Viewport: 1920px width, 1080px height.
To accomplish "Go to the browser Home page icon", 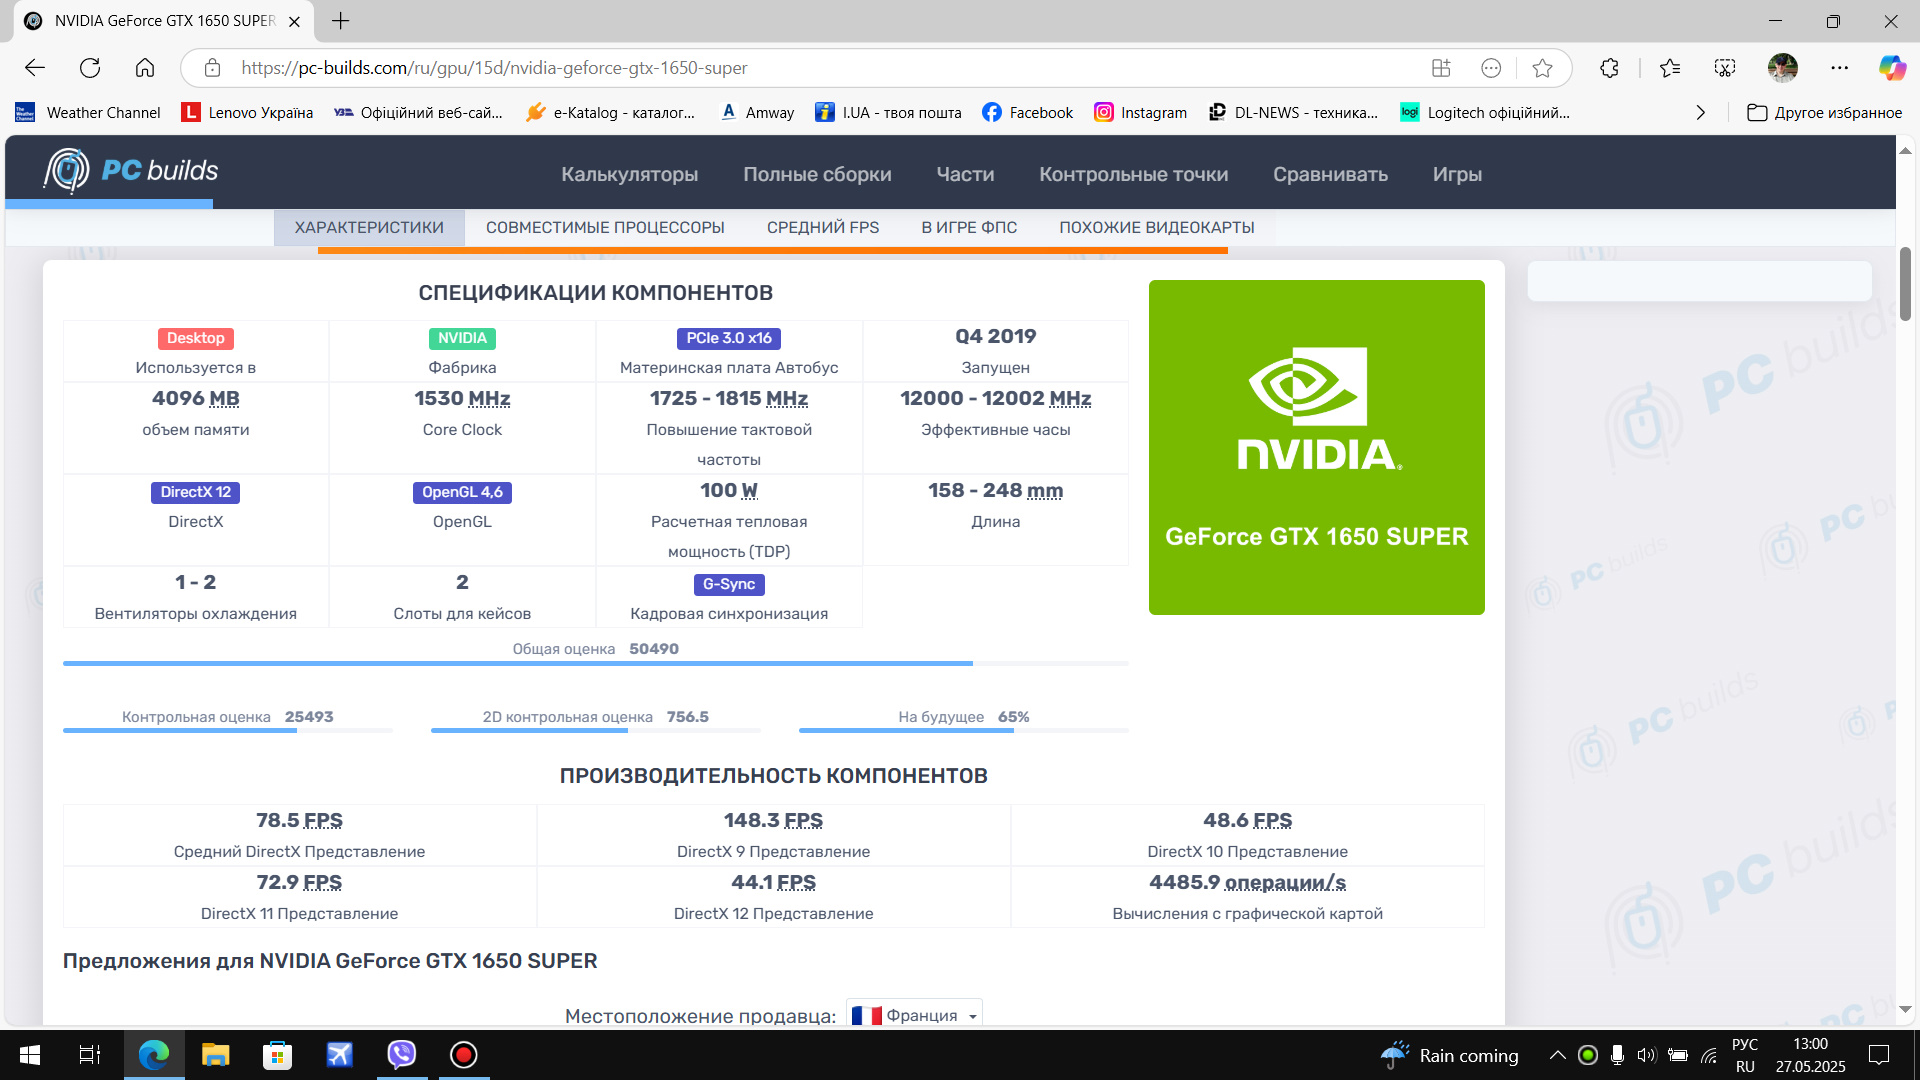I will 145,68.
